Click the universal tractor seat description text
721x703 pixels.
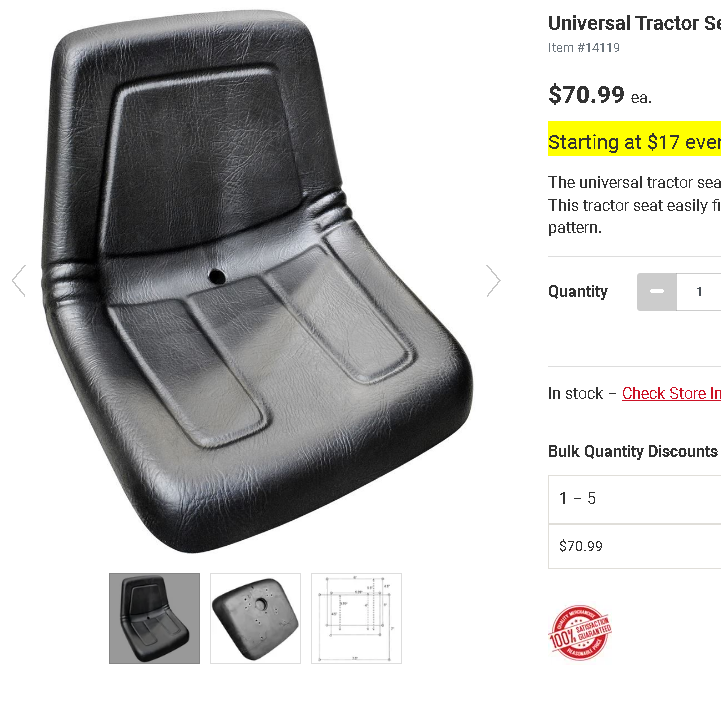635,205
